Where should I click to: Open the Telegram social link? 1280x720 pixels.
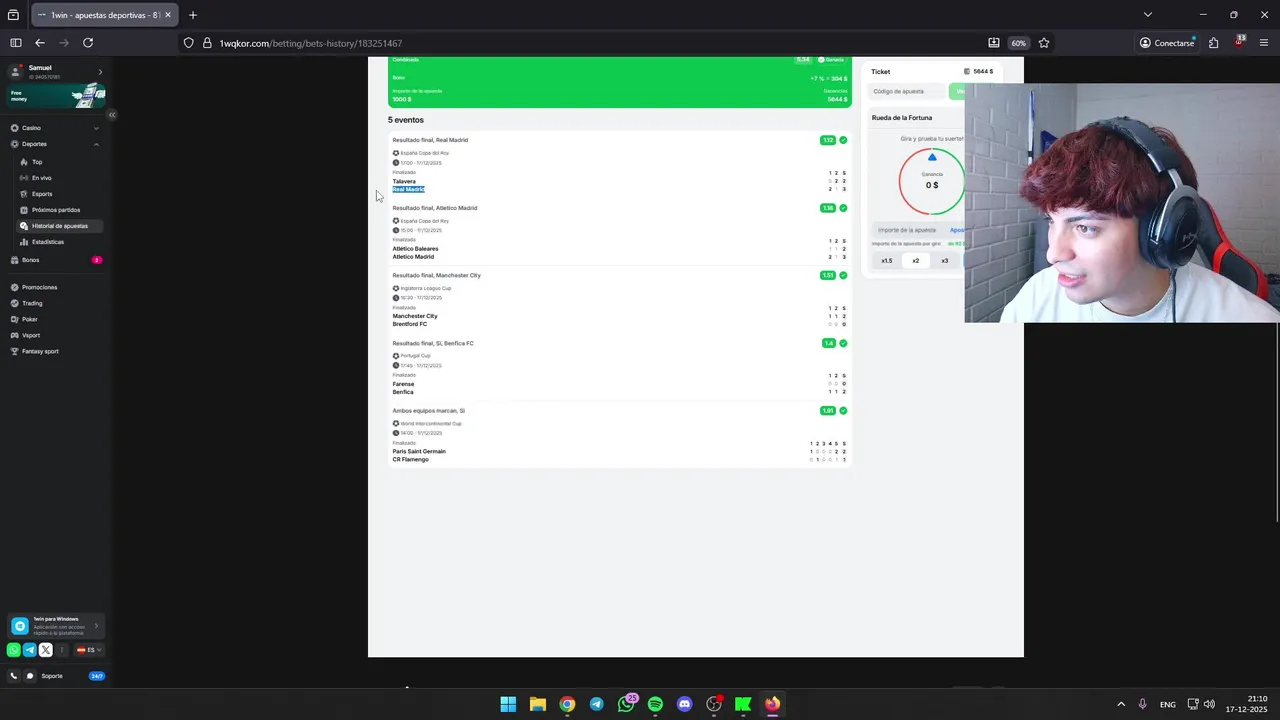coord(29,650)
